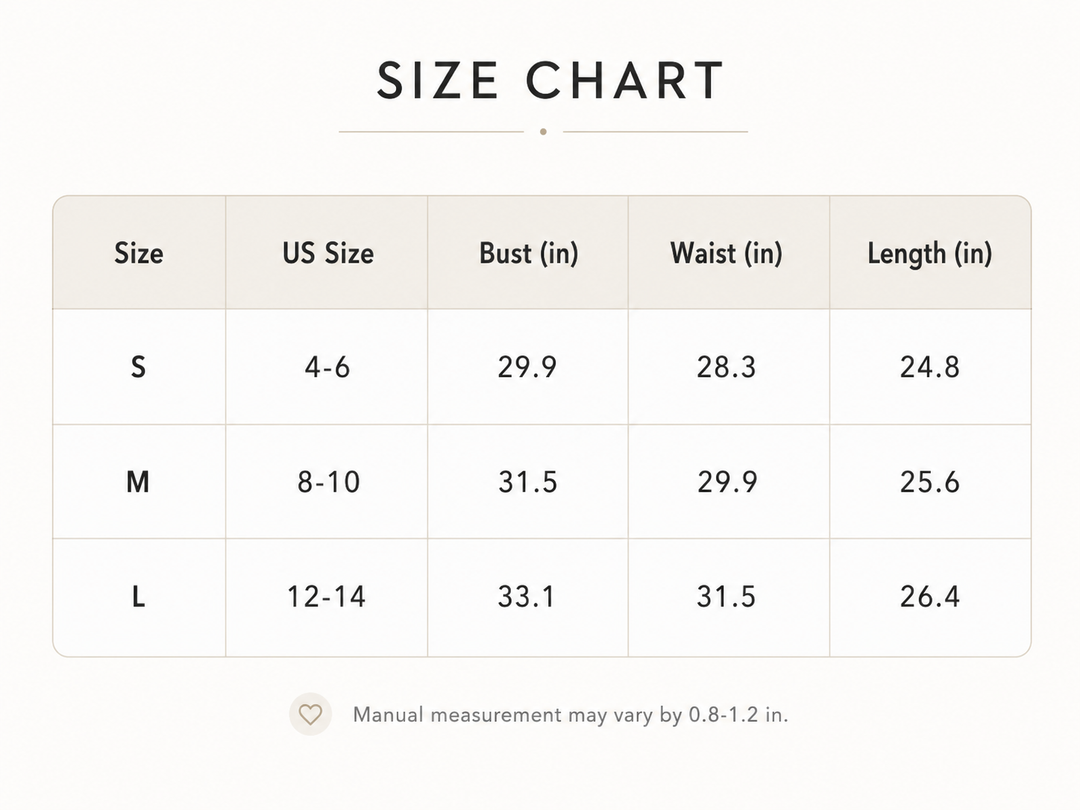
Task: Click the 24.8 length value
Action: pos(930,367)
